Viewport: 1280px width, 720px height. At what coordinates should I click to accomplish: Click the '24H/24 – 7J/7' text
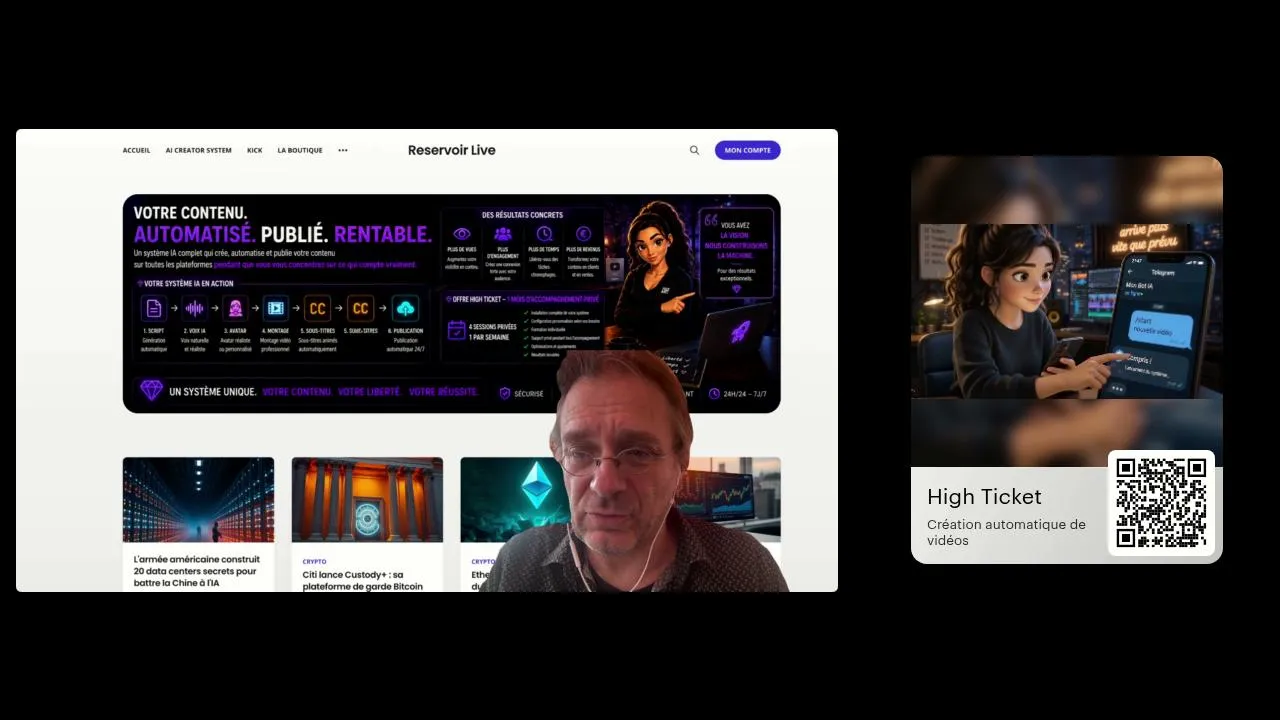[x=745, y=393]
